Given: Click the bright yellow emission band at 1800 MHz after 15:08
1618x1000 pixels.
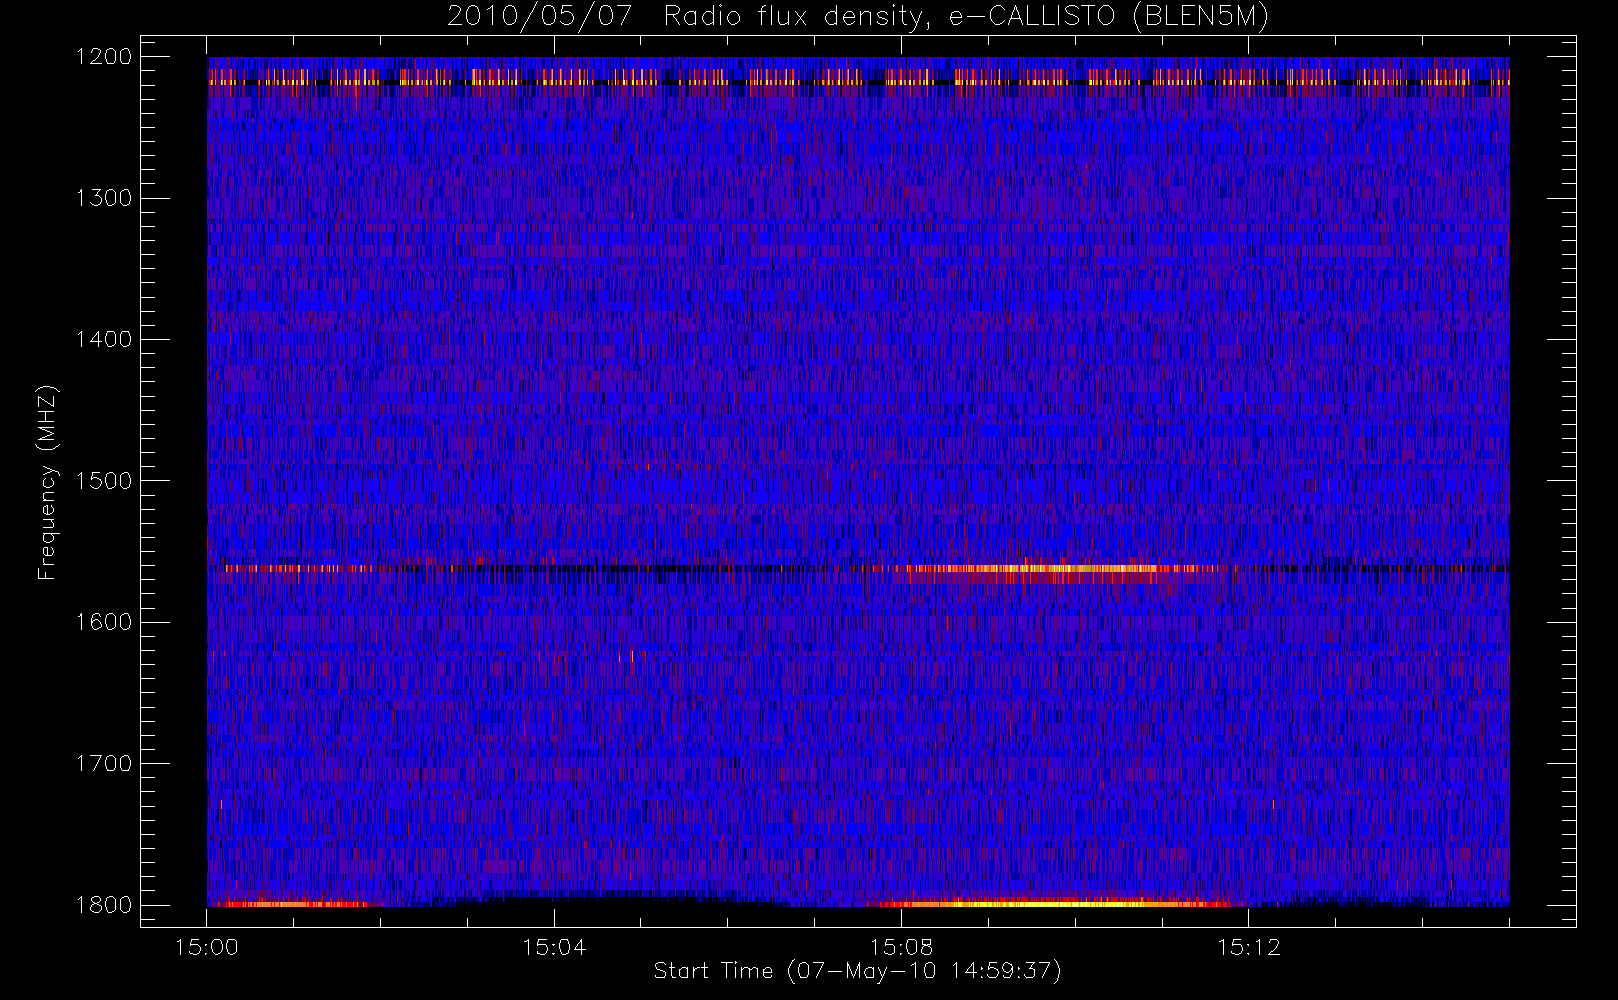Looking at the screenshot, I should pyautogui.click(x=1055, y=904).
